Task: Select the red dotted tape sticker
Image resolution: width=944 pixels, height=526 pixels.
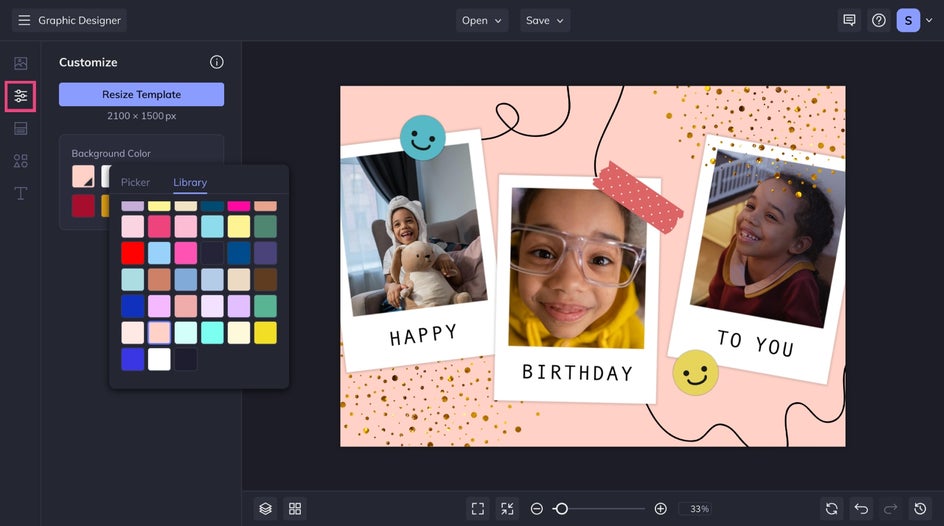Action: 638,197
